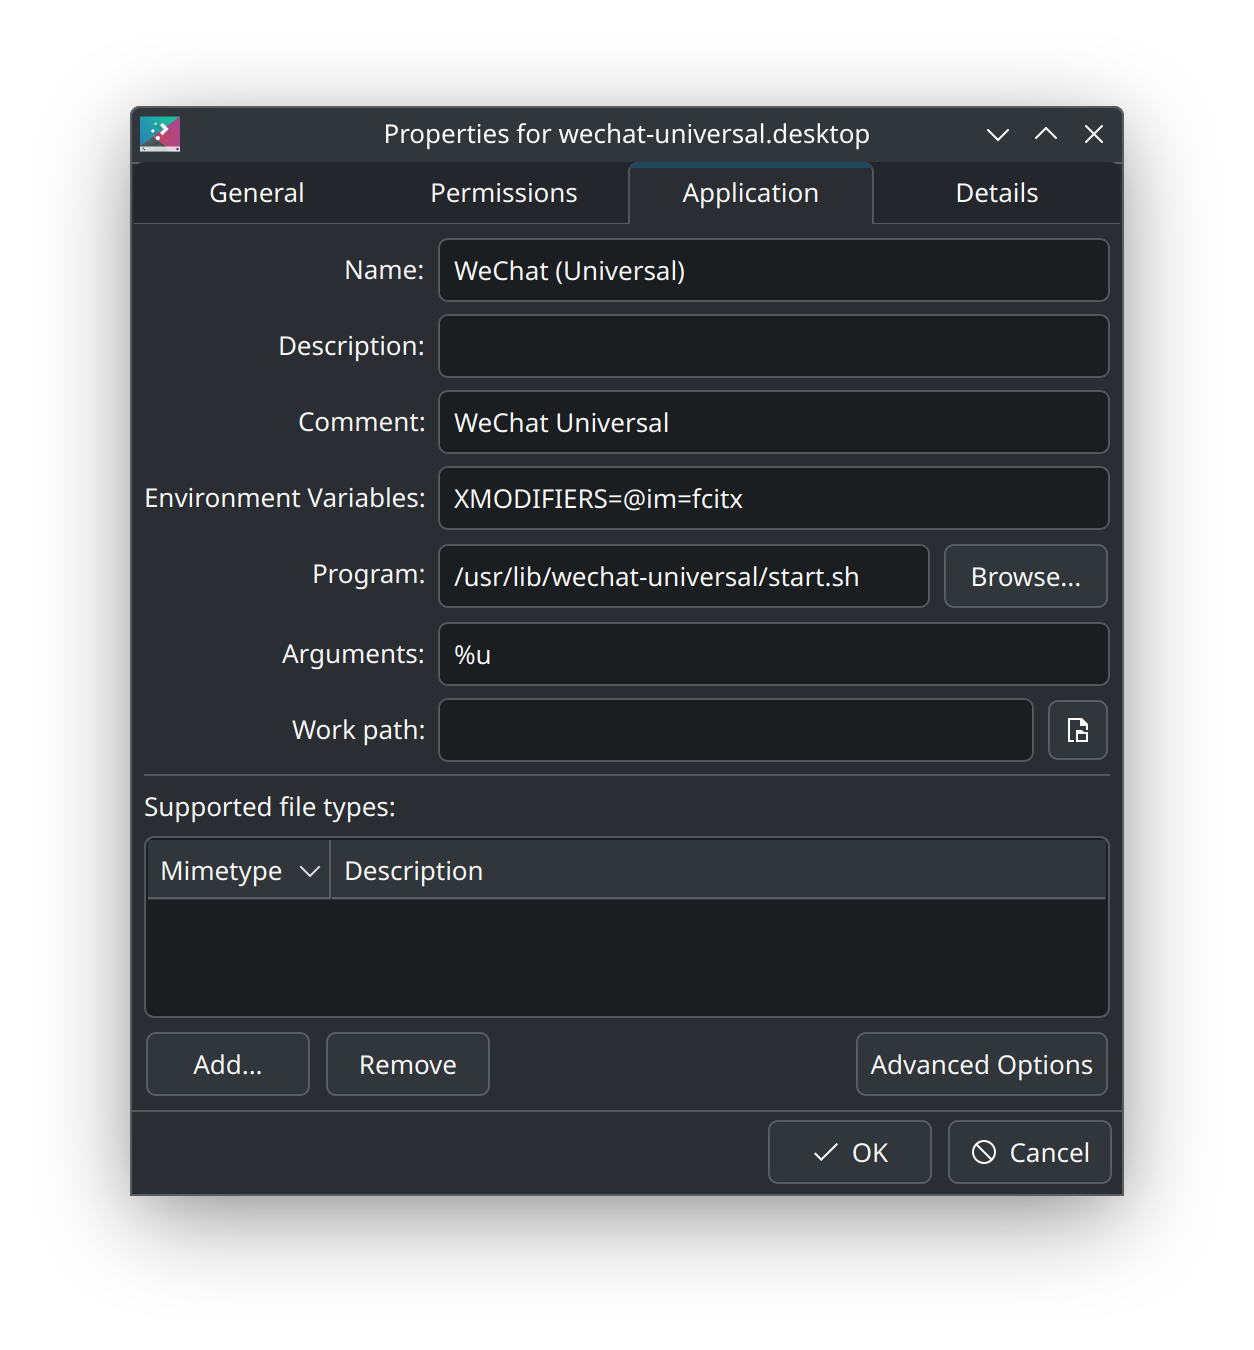
Task: Cancel the properties dialog
Action: (1030, 1152)
